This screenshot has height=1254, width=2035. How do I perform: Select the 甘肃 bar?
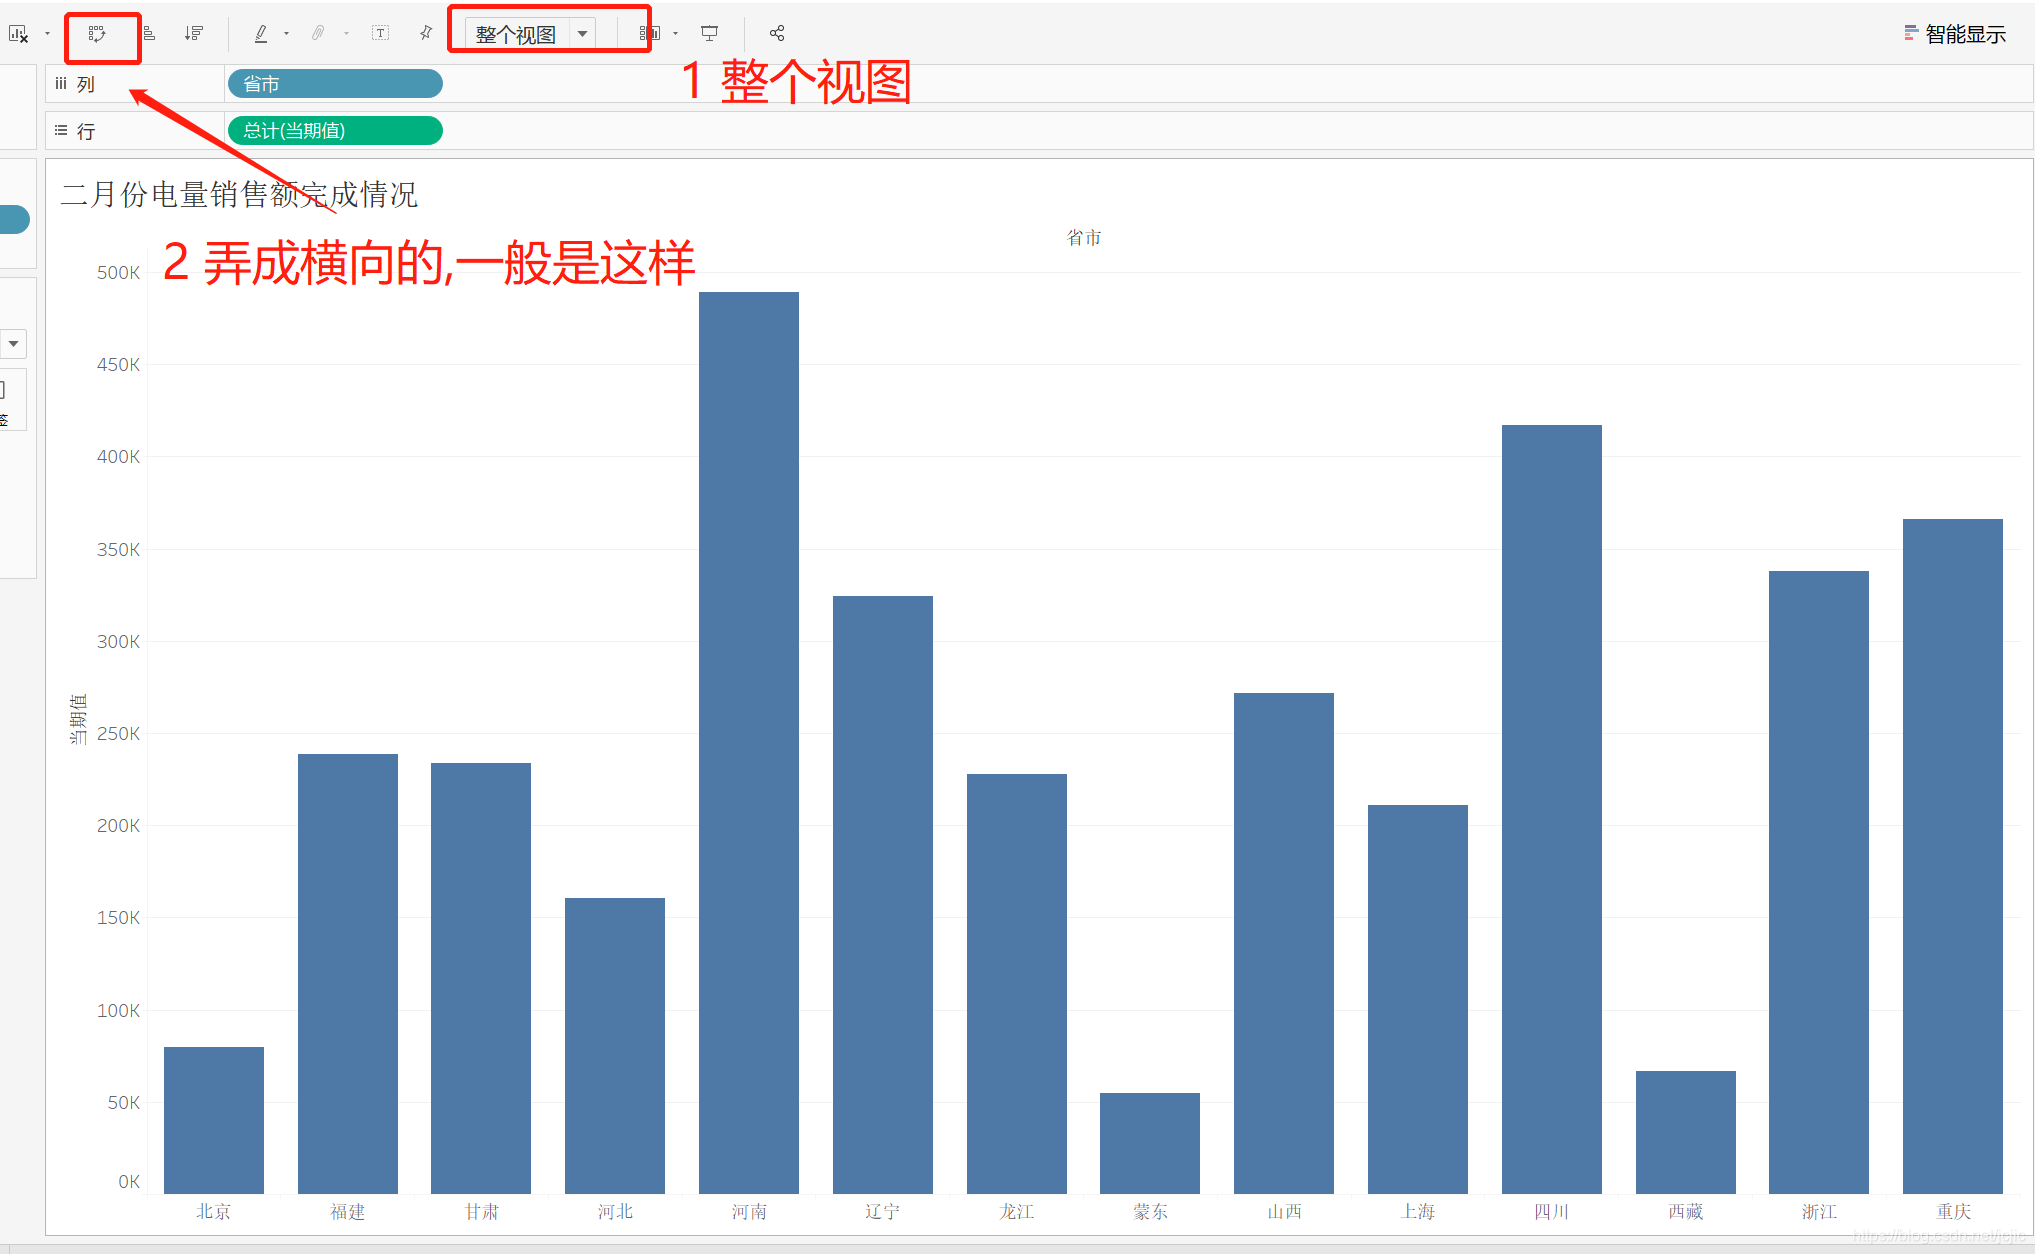coord(481,978)
